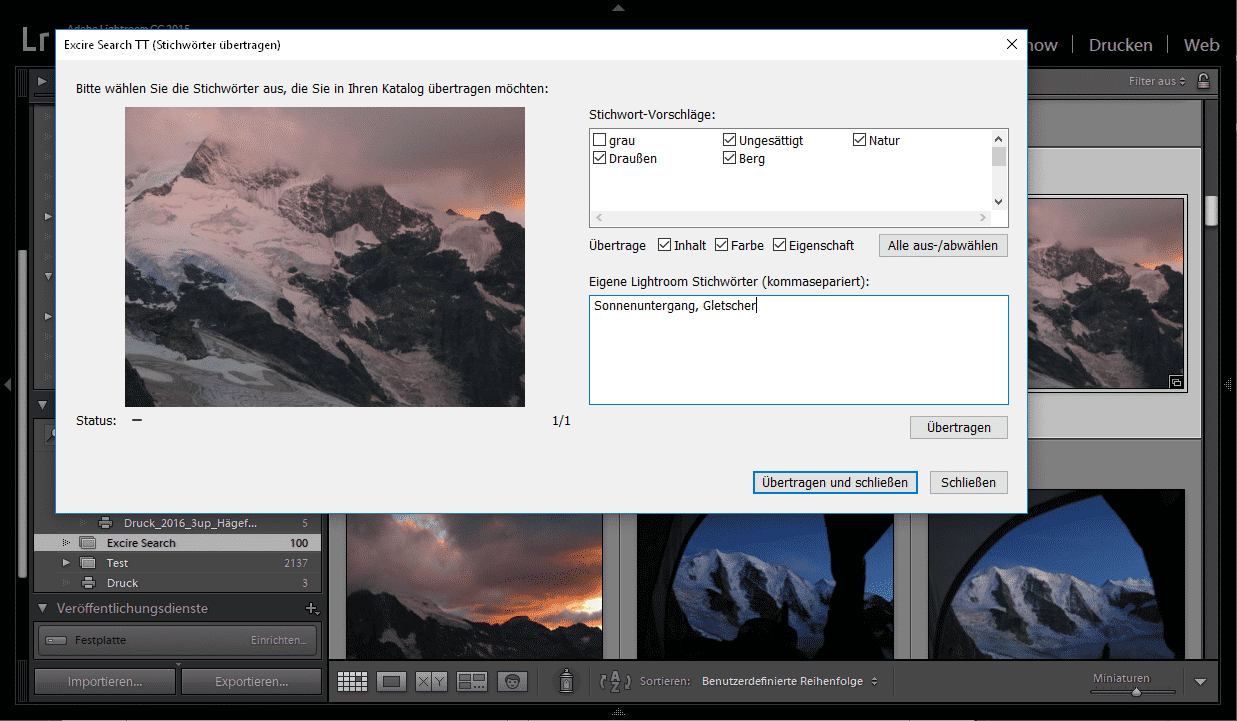Click the Importieren button

click(106, 682)
